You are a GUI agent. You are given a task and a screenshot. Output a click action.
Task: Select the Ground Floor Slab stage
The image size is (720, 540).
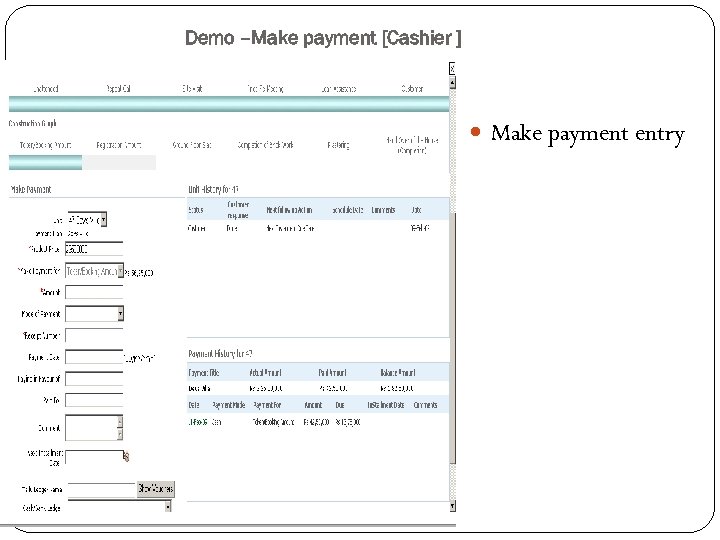coord(192,145)
